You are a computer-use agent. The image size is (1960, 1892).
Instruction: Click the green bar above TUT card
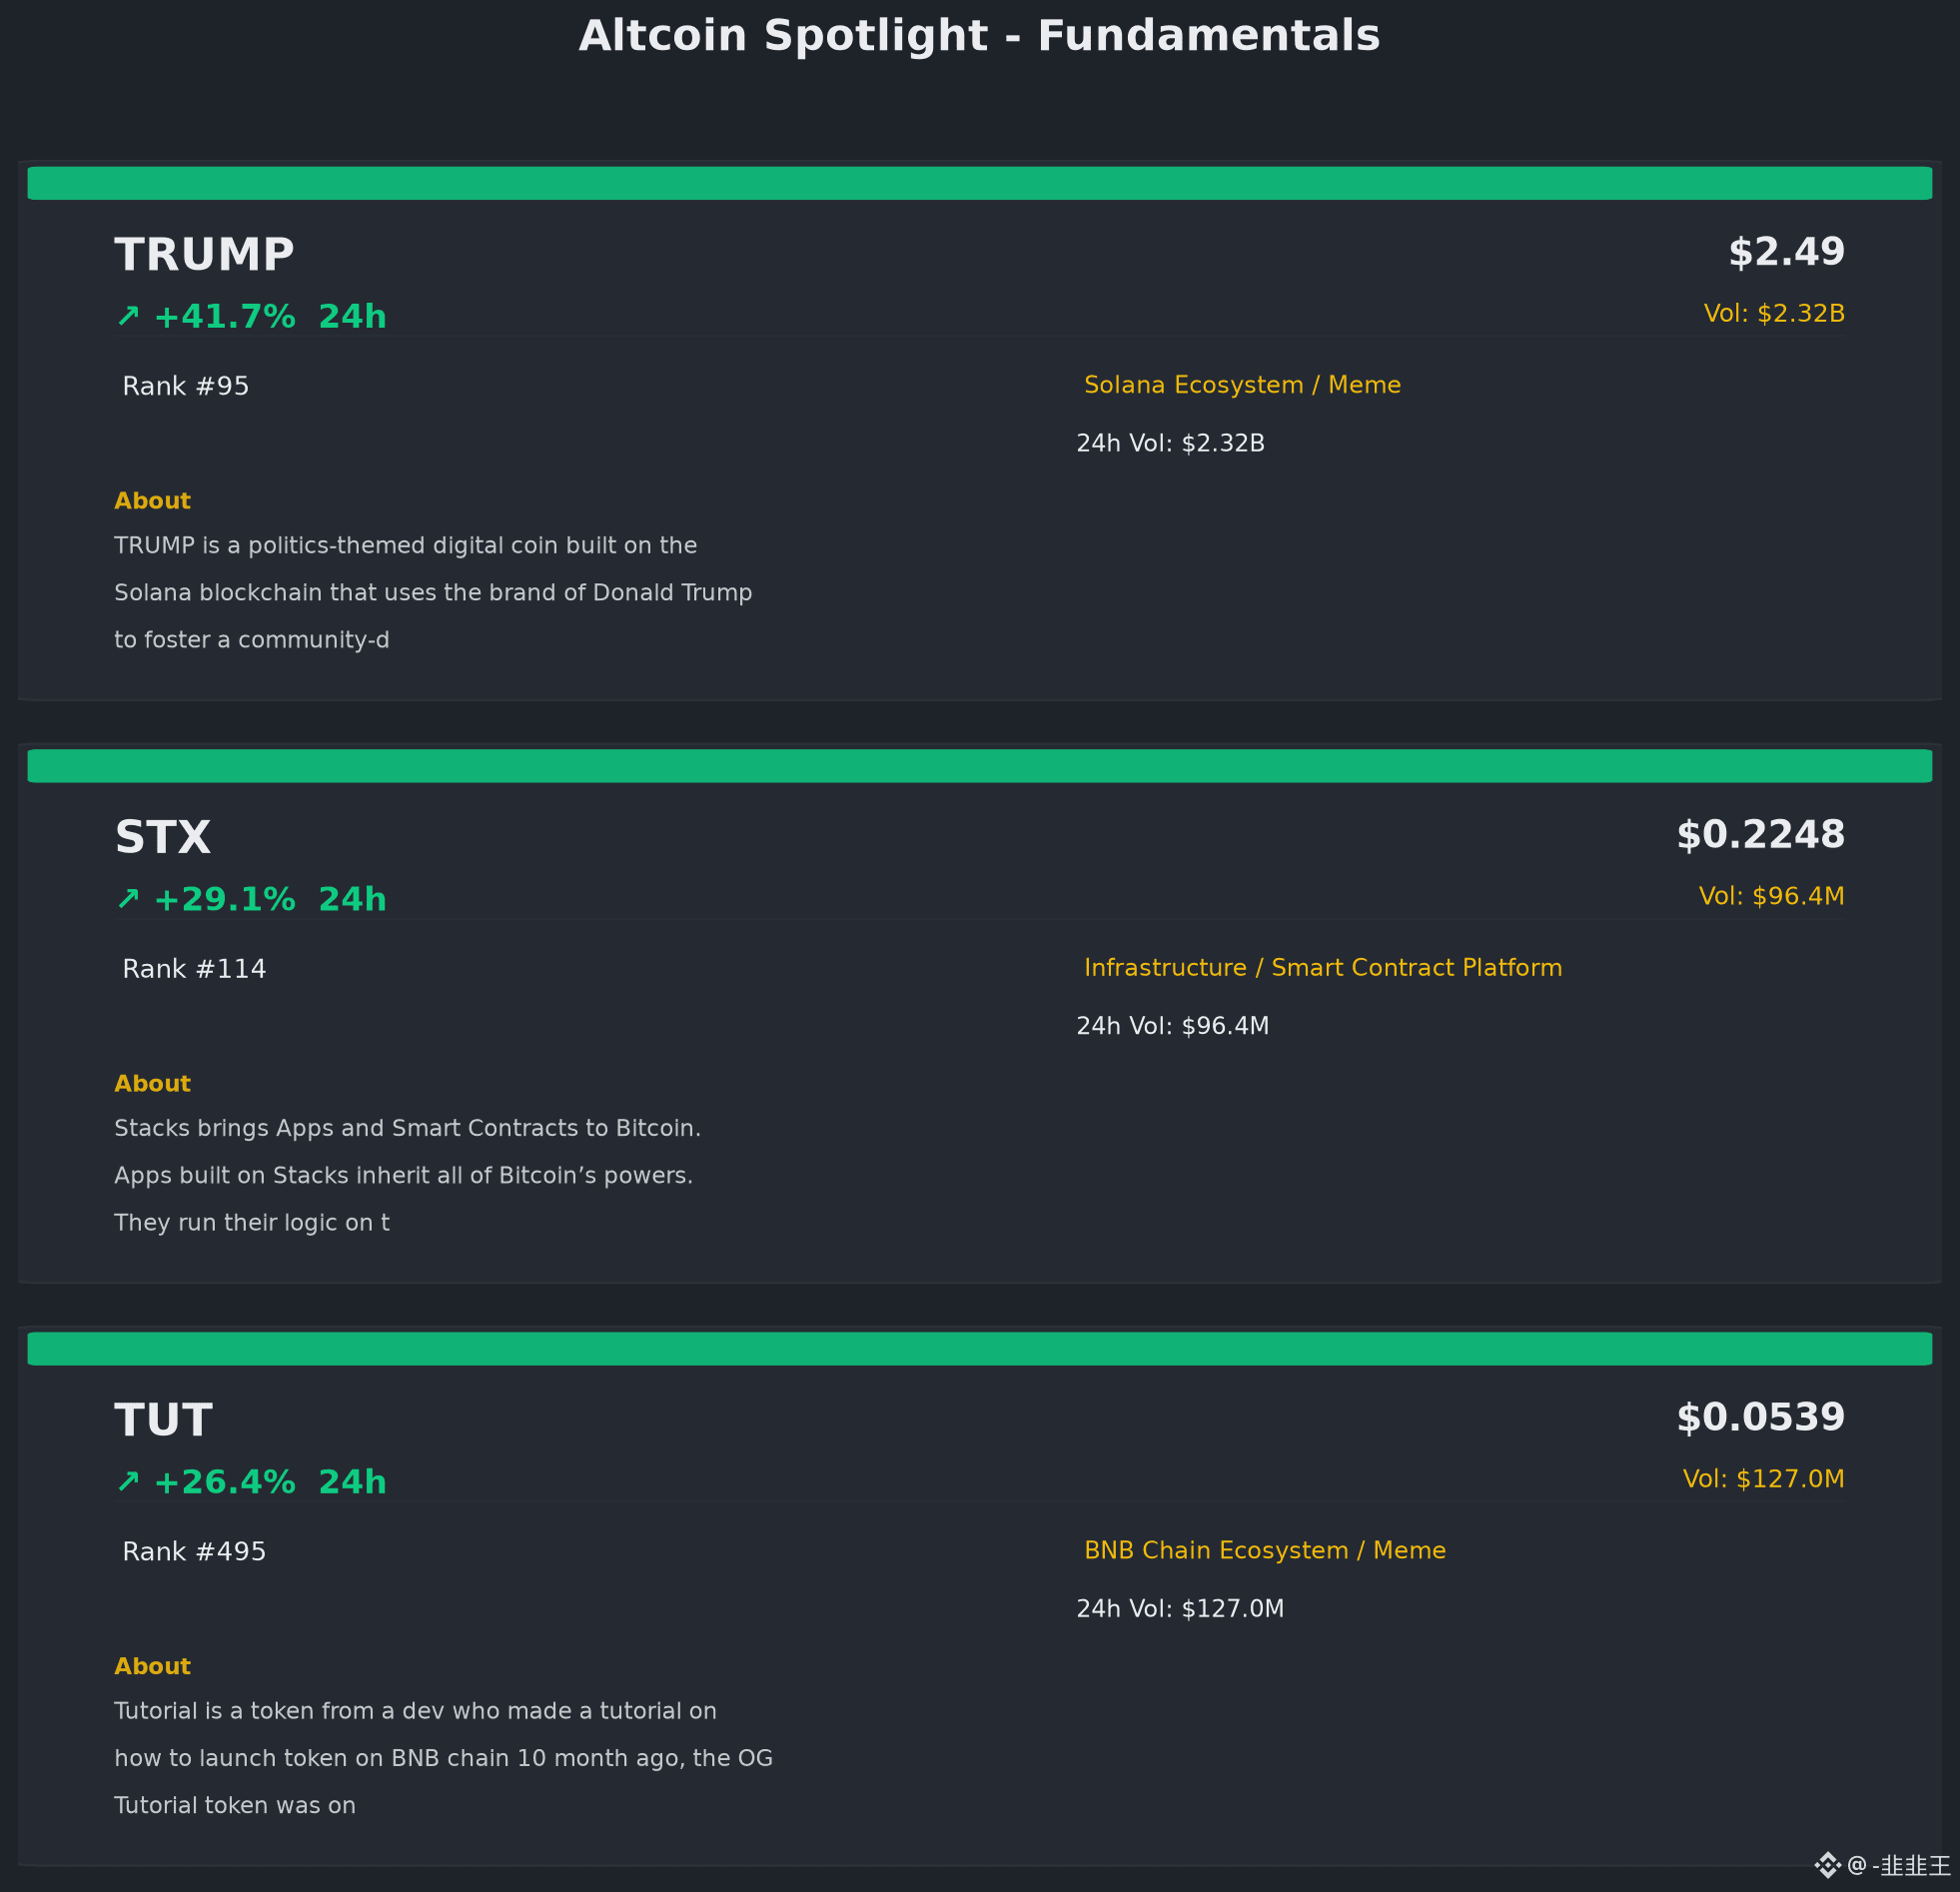(x=980, y=1349)
